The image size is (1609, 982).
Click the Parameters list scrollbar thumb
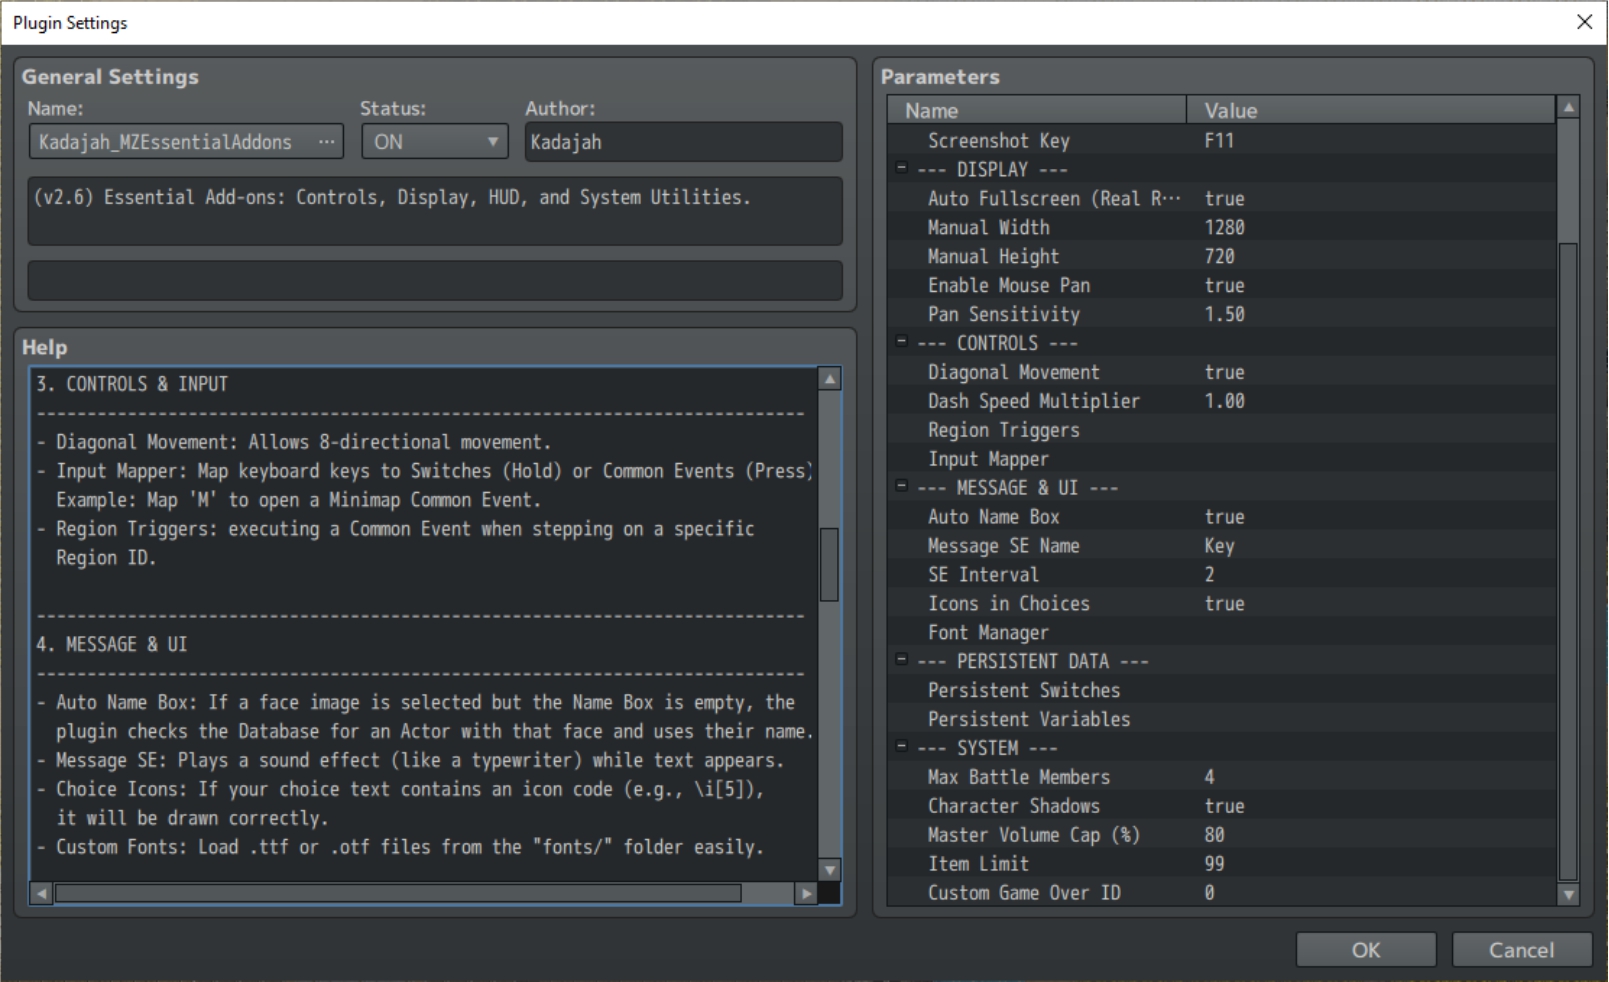(x=1568, y=562)
